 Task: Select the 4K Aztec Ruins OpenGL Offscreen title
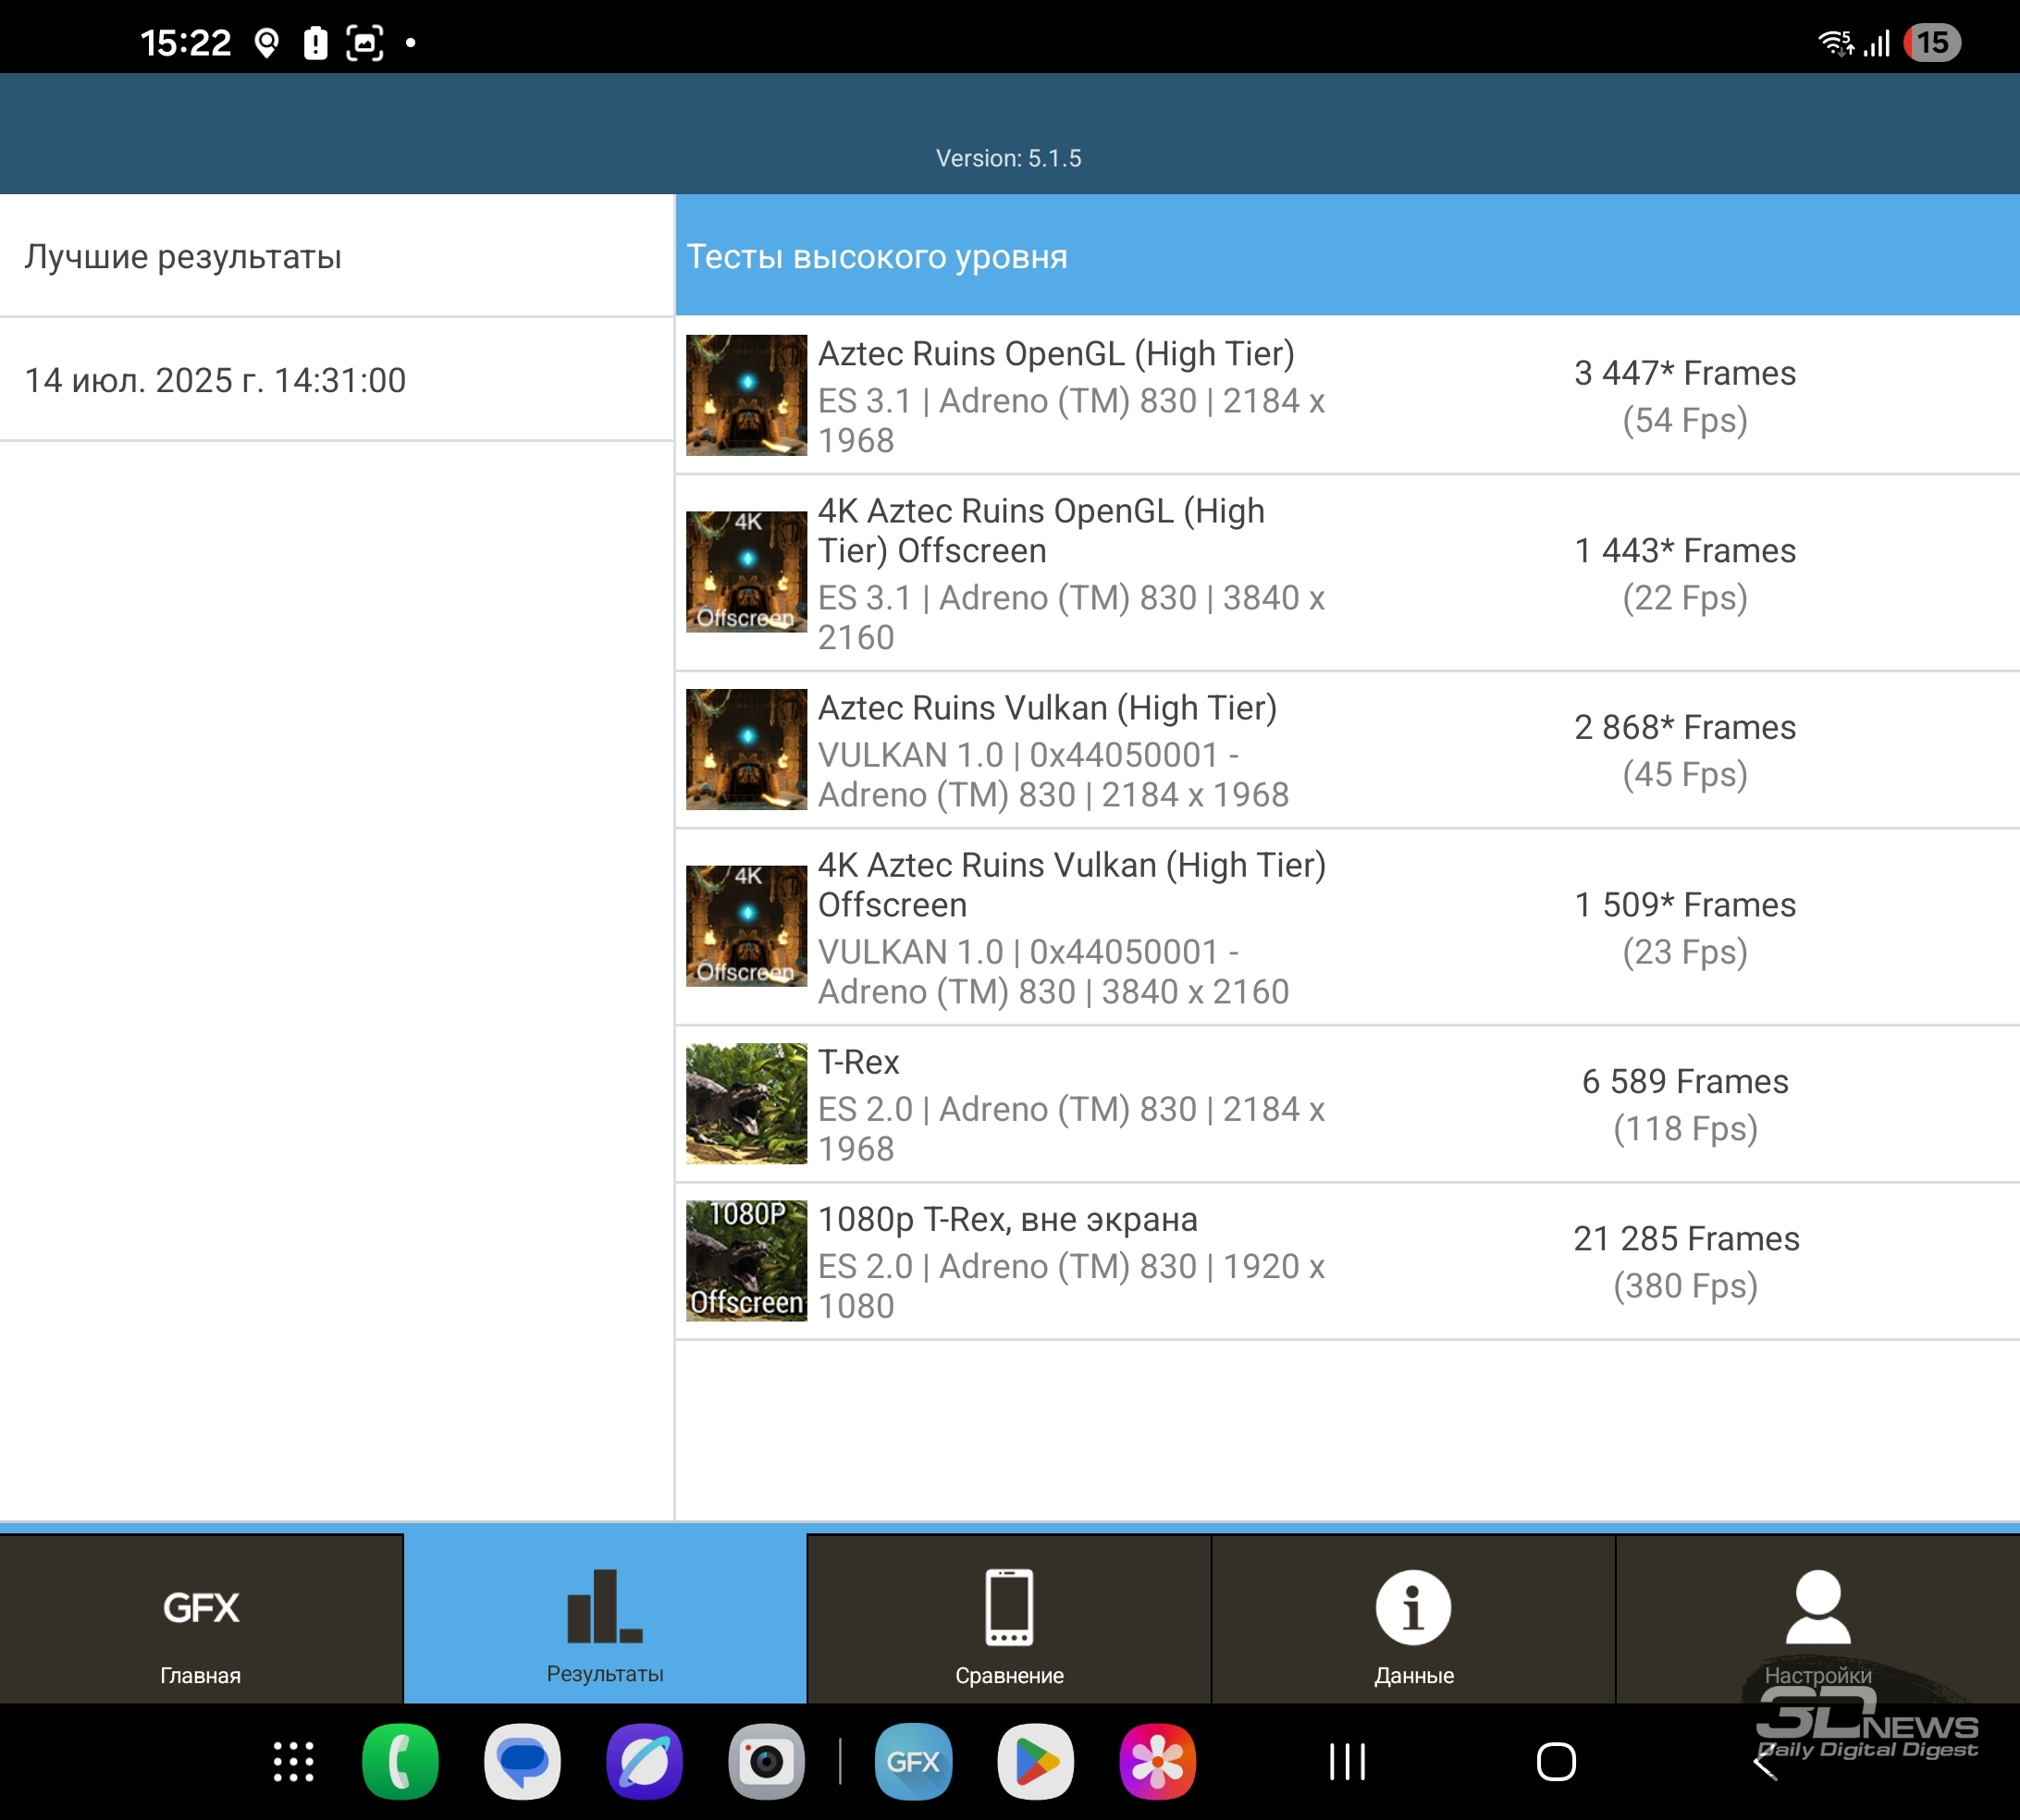coord(1041,531)
